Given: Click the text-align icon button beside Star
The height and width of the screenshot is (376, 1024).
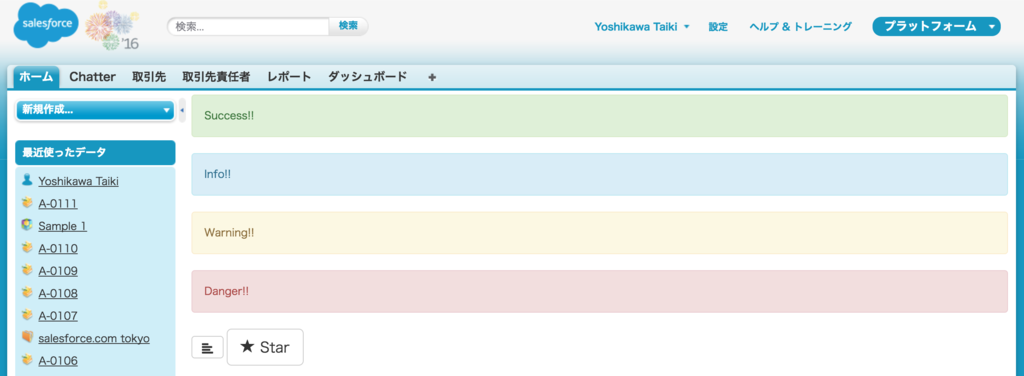Looking at the screenshot, I should [208, 348].
